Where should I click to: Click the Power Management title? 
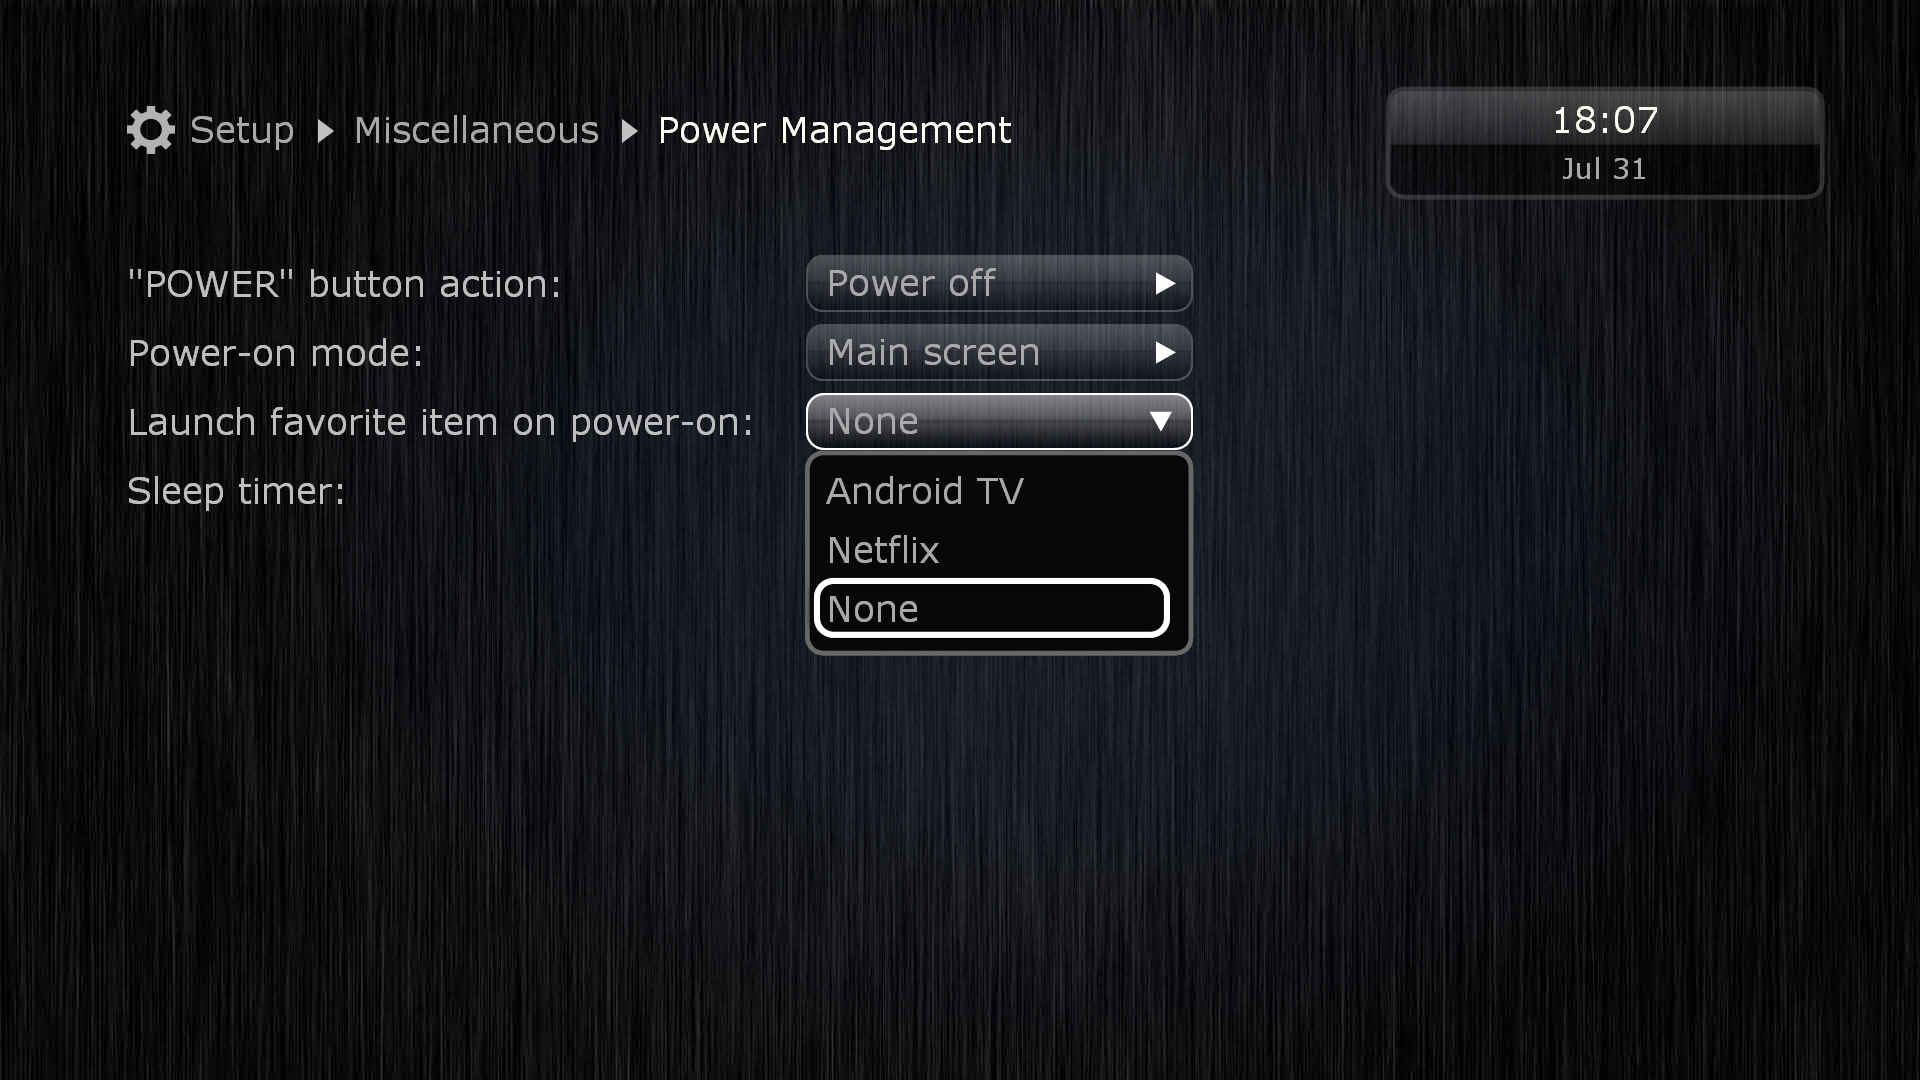click(835, 131)
